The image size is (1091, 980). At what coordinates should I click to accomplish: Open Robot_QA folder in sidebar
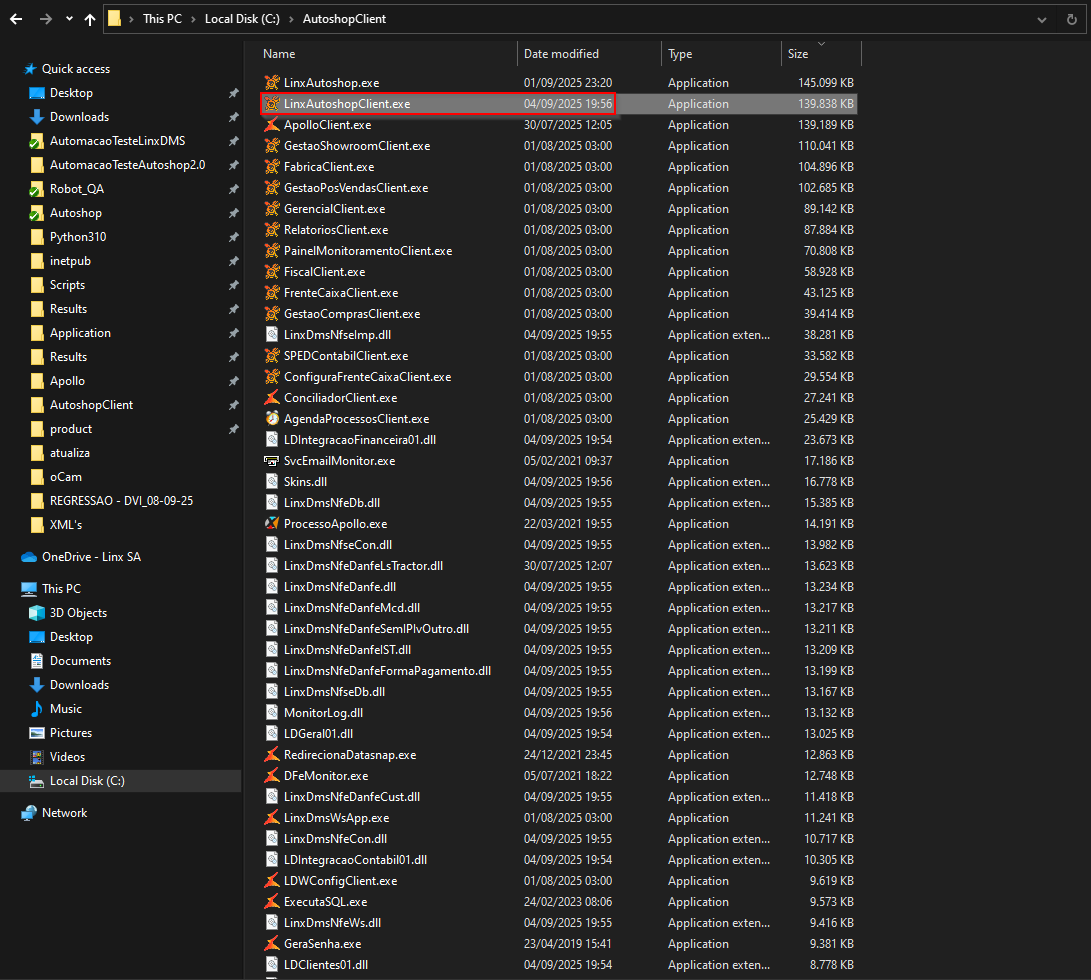(77, 189)
